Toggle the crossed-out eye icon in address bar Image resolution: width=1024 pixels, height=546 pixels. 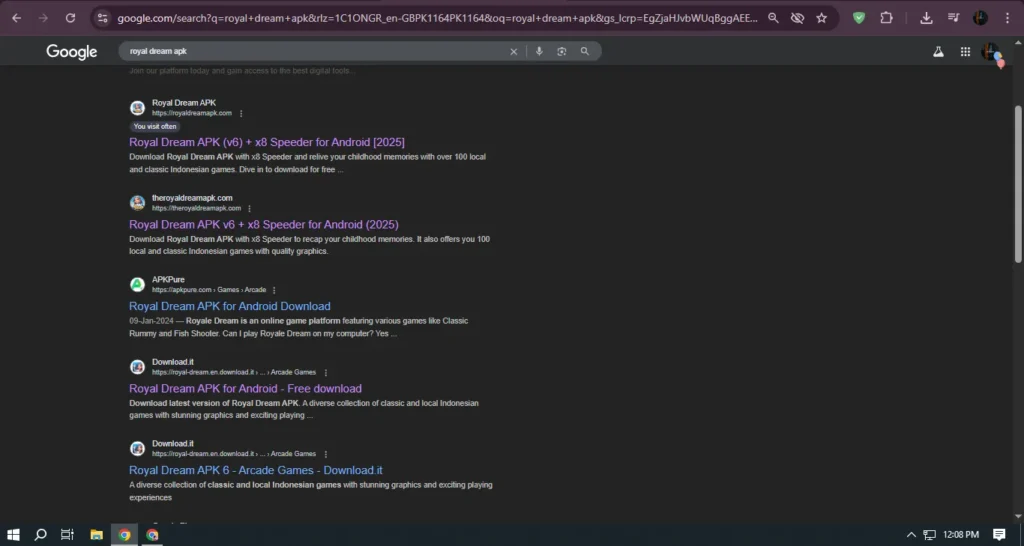pyautogui.click(x=797, y=18)
